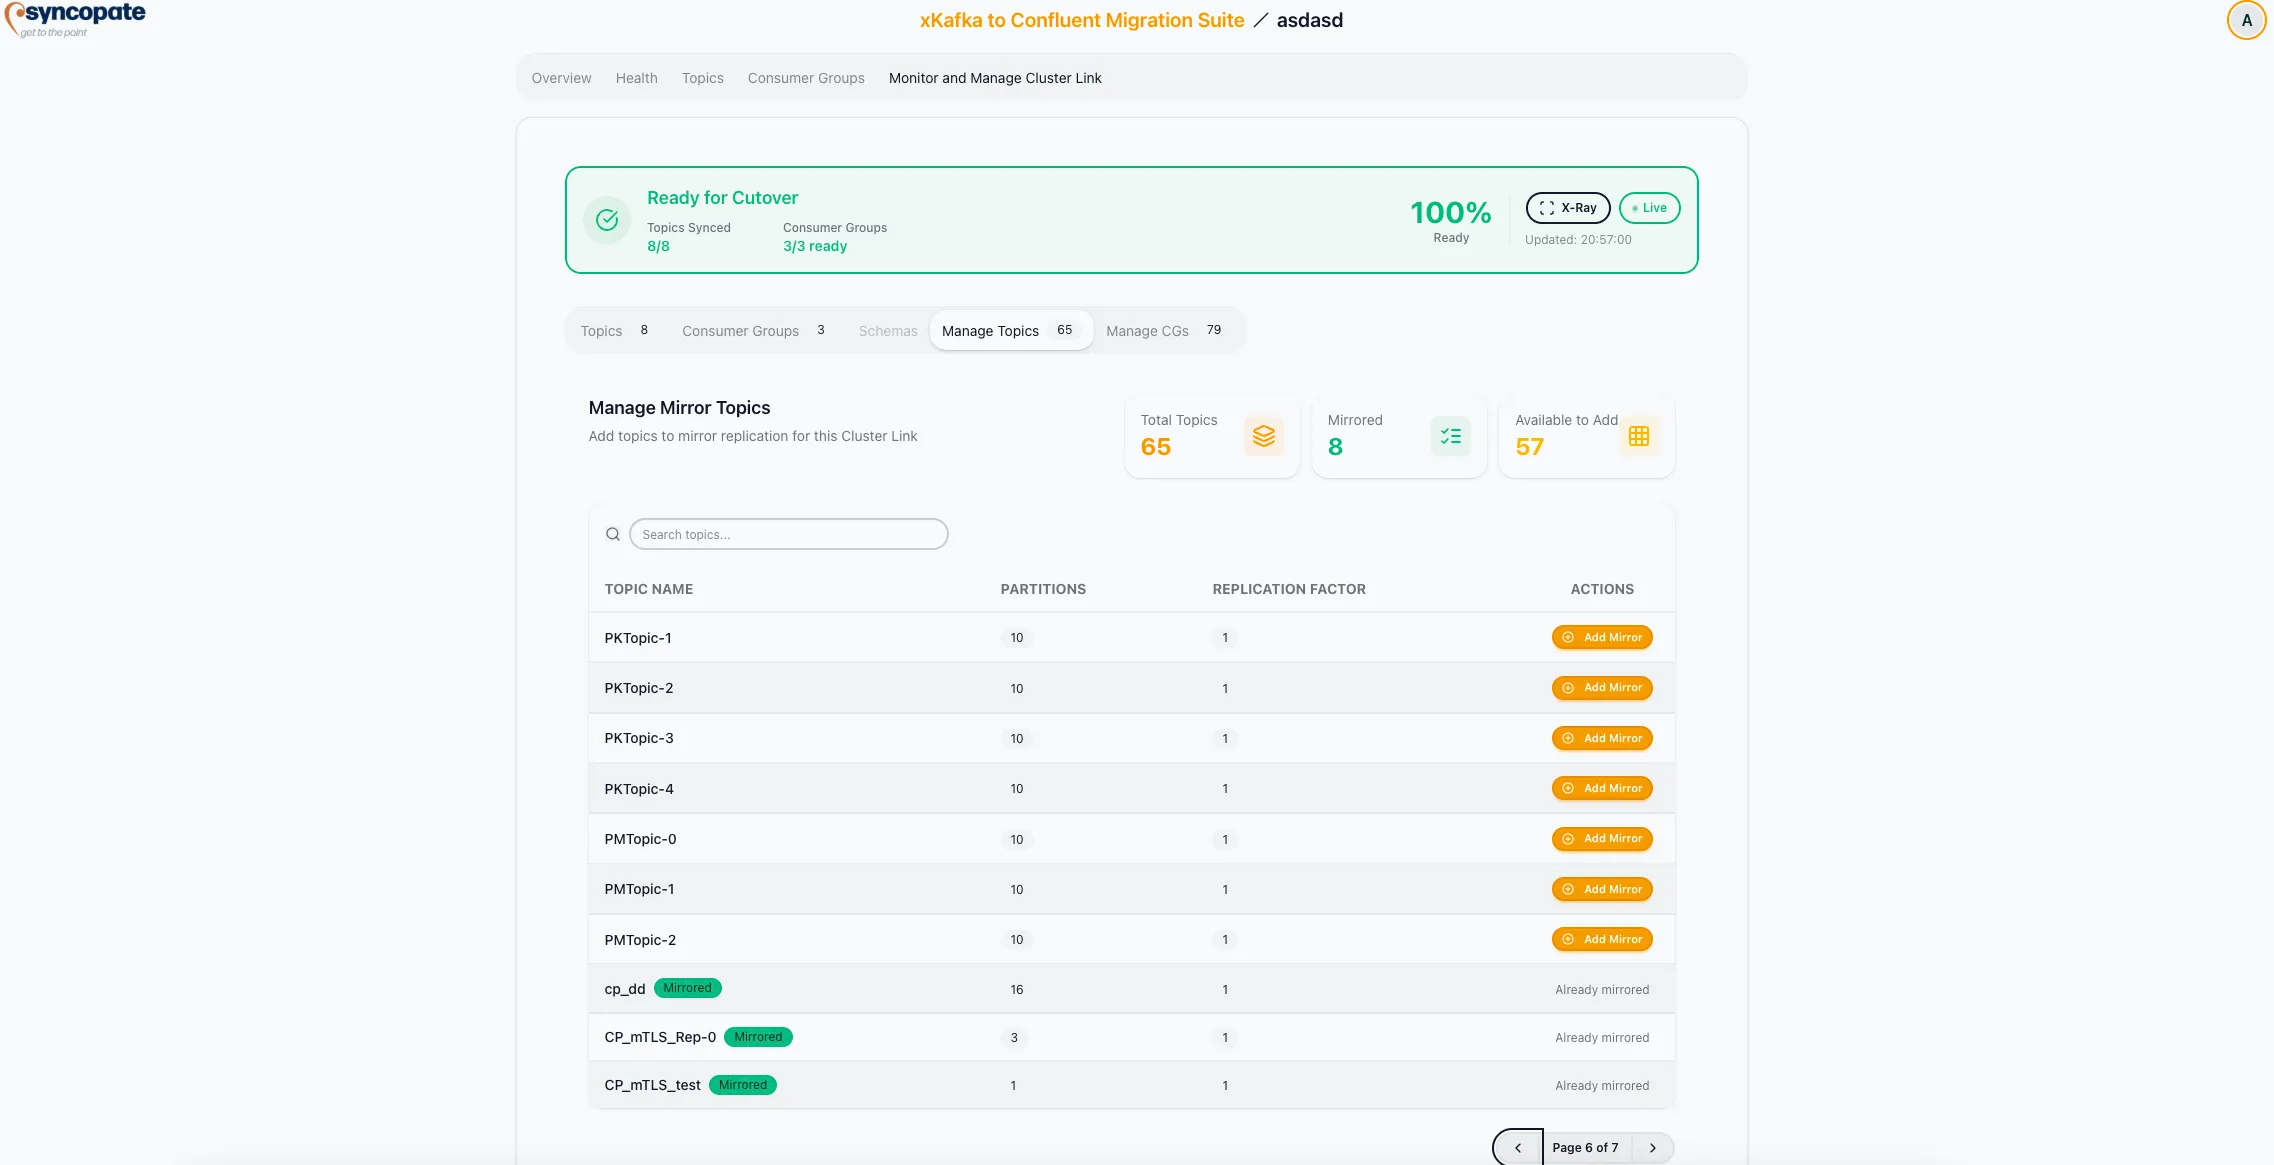
Task: Click the Syncopate logo
Action: tap(75, 18)
